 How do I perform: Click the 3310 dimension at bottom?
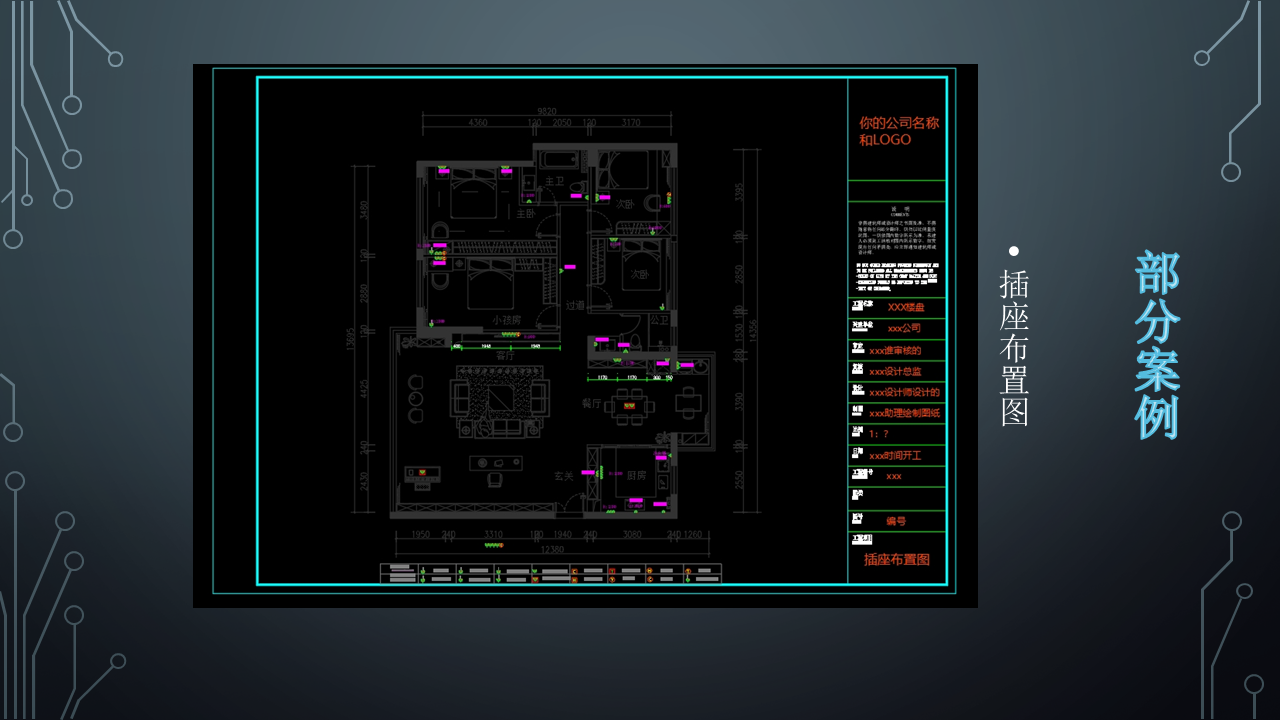tap(493, 535)
